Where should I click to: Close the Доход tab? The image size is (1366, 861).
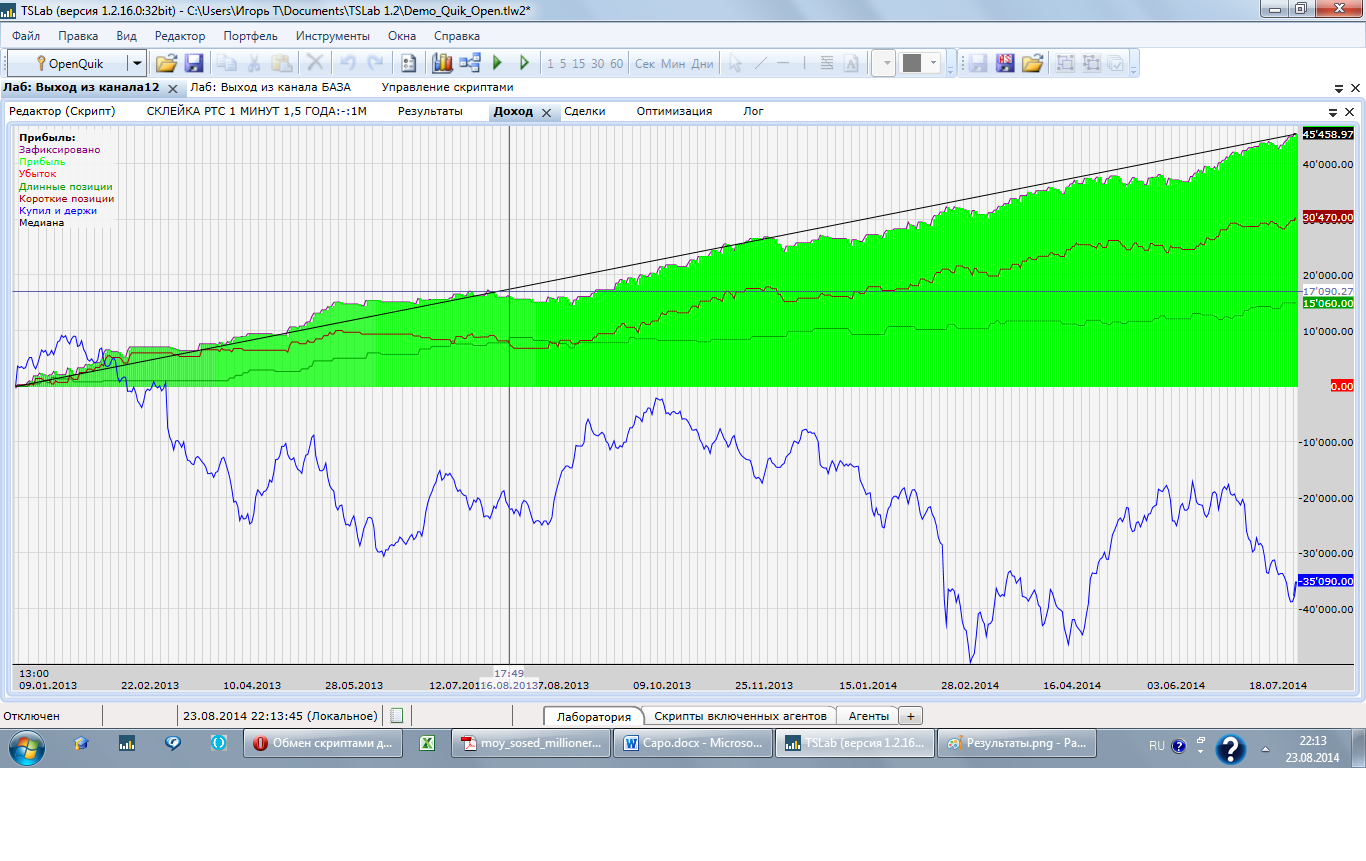(x=547, y=113)
